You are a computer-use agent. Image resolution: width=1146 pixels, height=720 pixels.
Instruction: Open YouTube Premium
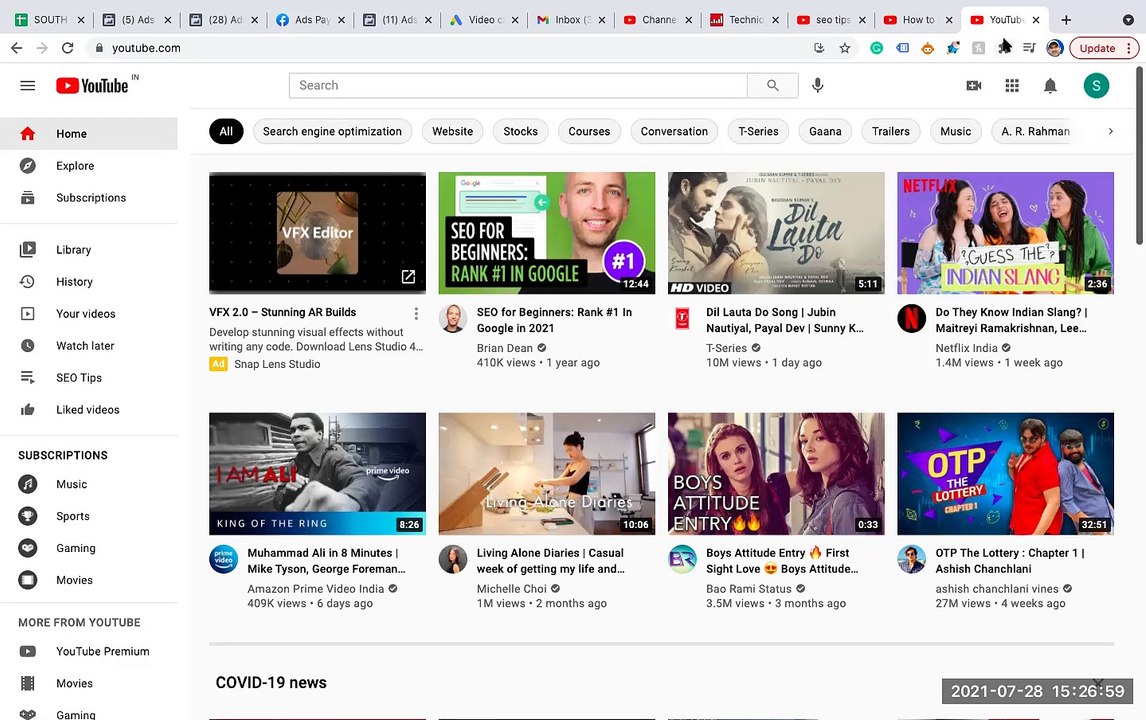88,651
